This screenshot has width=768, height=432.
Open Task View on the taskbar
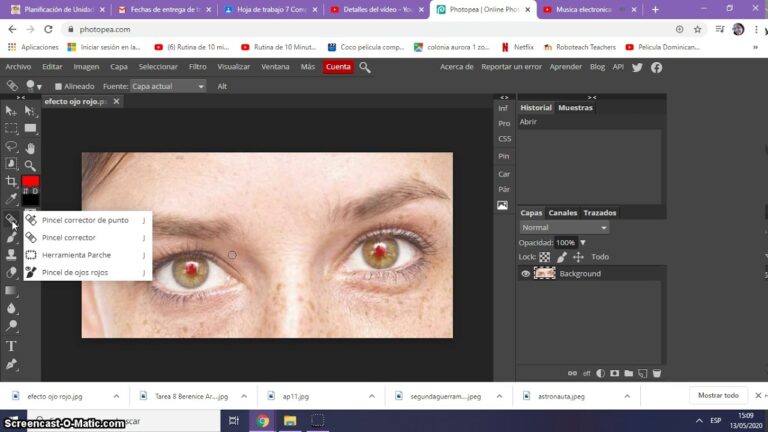click(x=234, y=421)
